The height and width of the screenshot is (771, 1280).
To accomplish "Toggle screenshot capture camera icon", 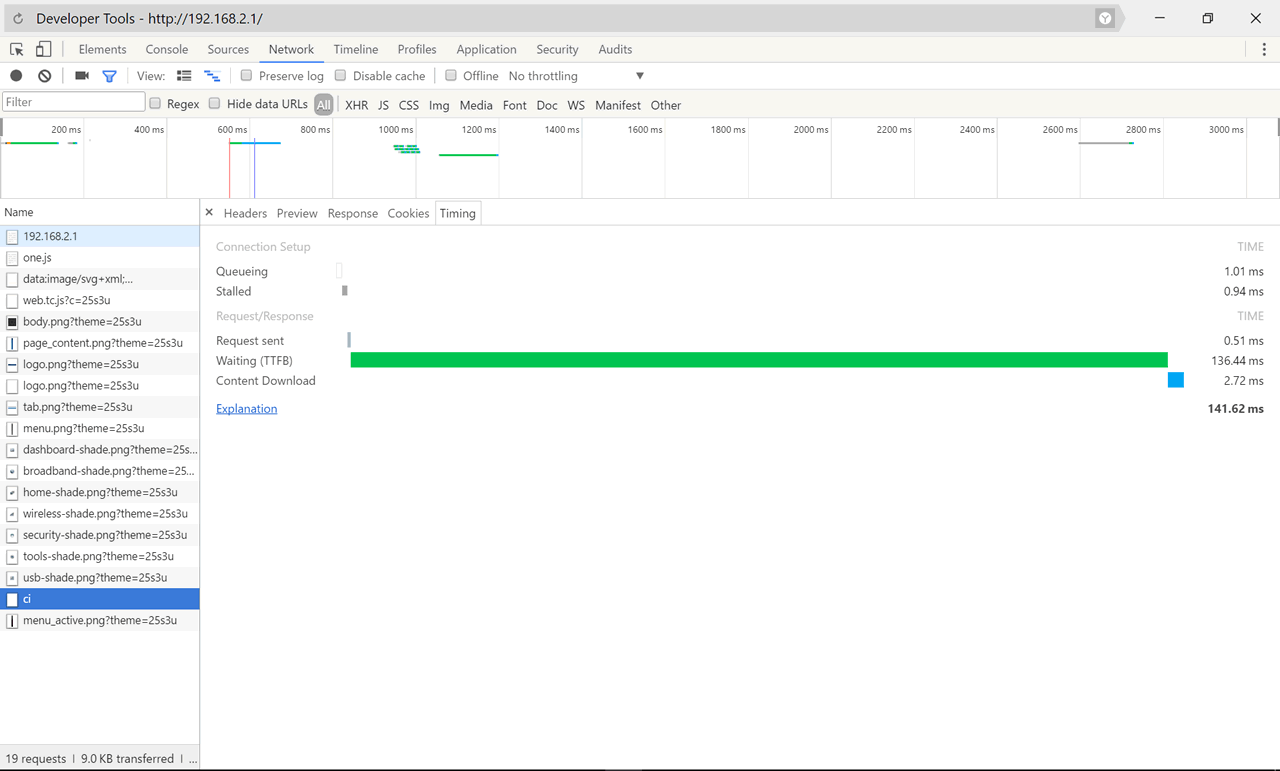I will point(82,76).
